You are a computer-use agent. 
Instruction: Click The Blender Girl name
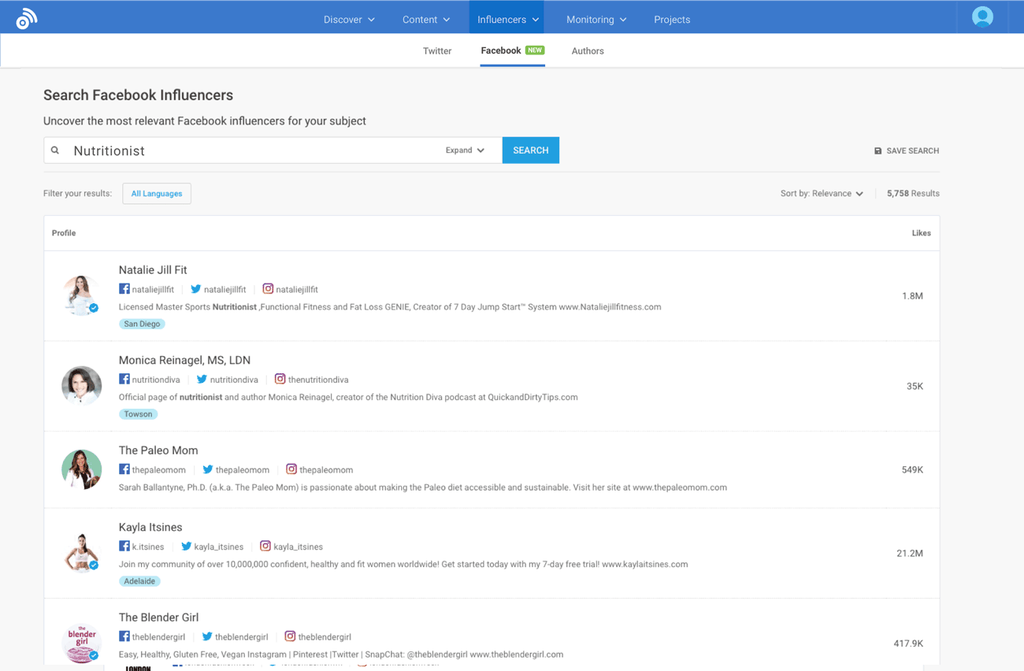[159, 617]
